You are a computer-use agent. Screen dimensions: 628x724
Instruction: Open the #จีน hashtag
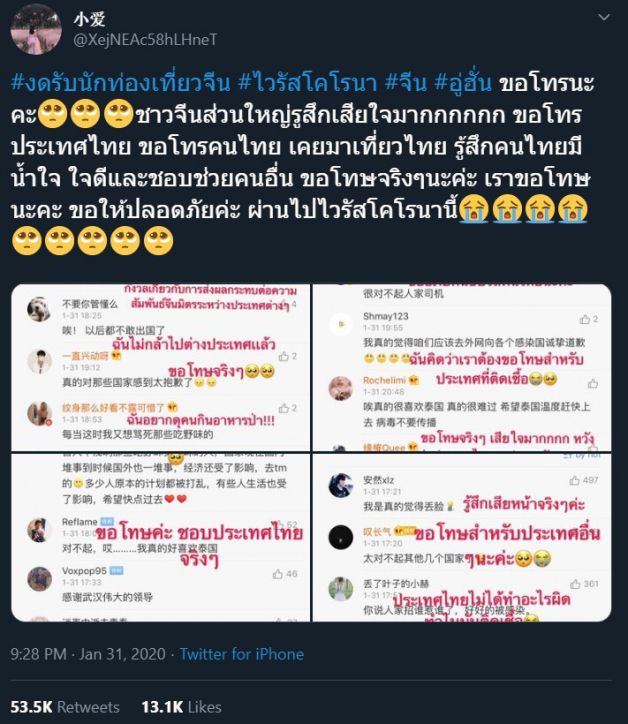click(x=406, y=83)
